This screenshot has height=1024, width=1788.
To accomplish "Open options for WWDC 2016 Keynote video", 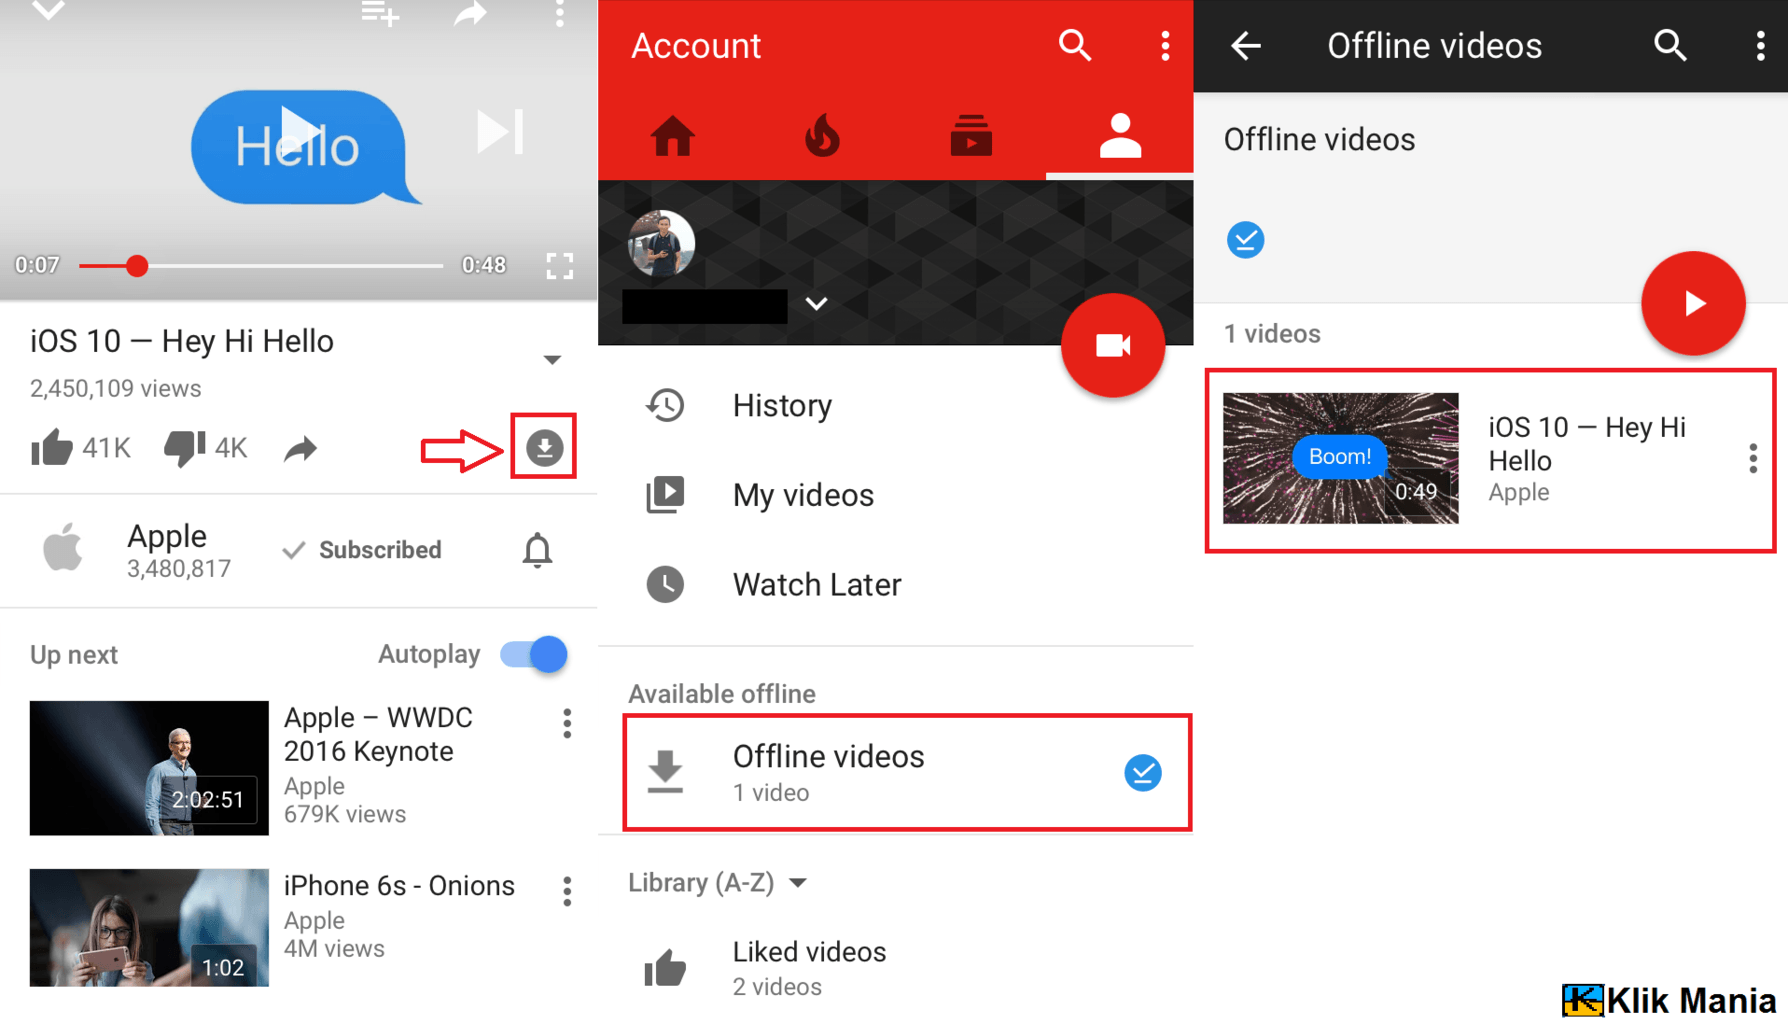I will coord(567,723).
